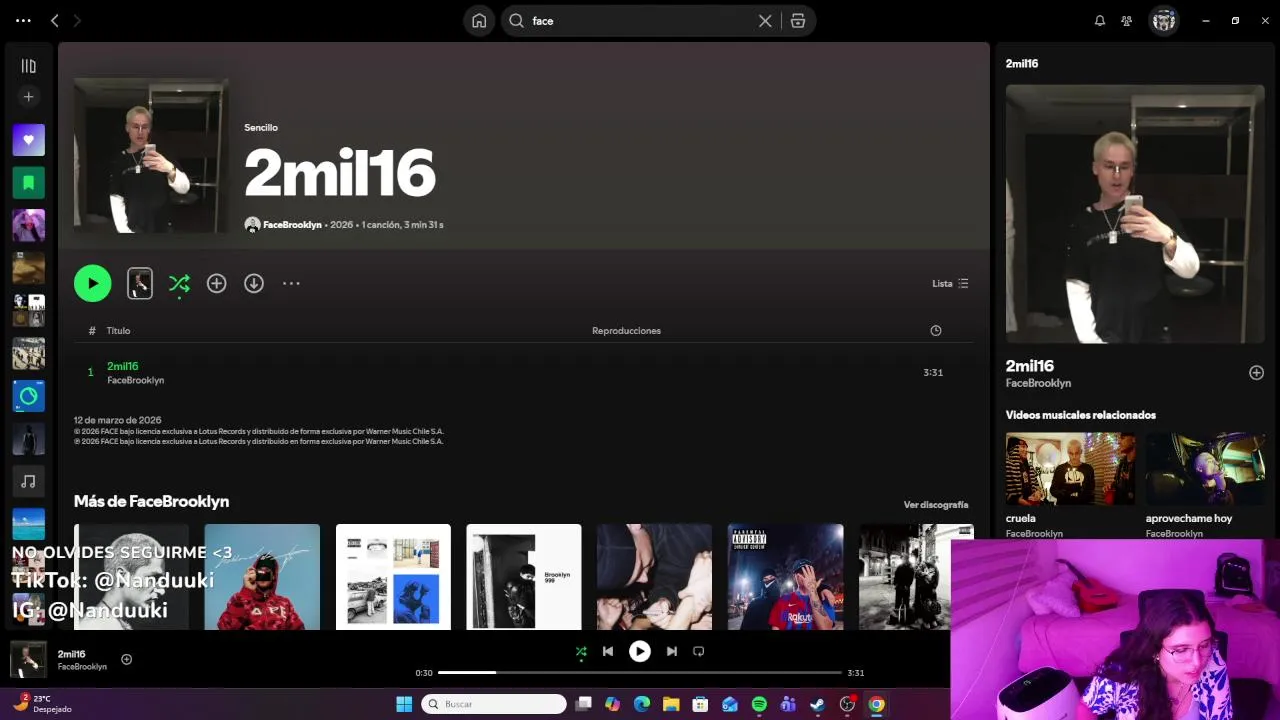The image size is (1280, 720).
Task: Play the cruela related music video
Action: coord(1070,469)
